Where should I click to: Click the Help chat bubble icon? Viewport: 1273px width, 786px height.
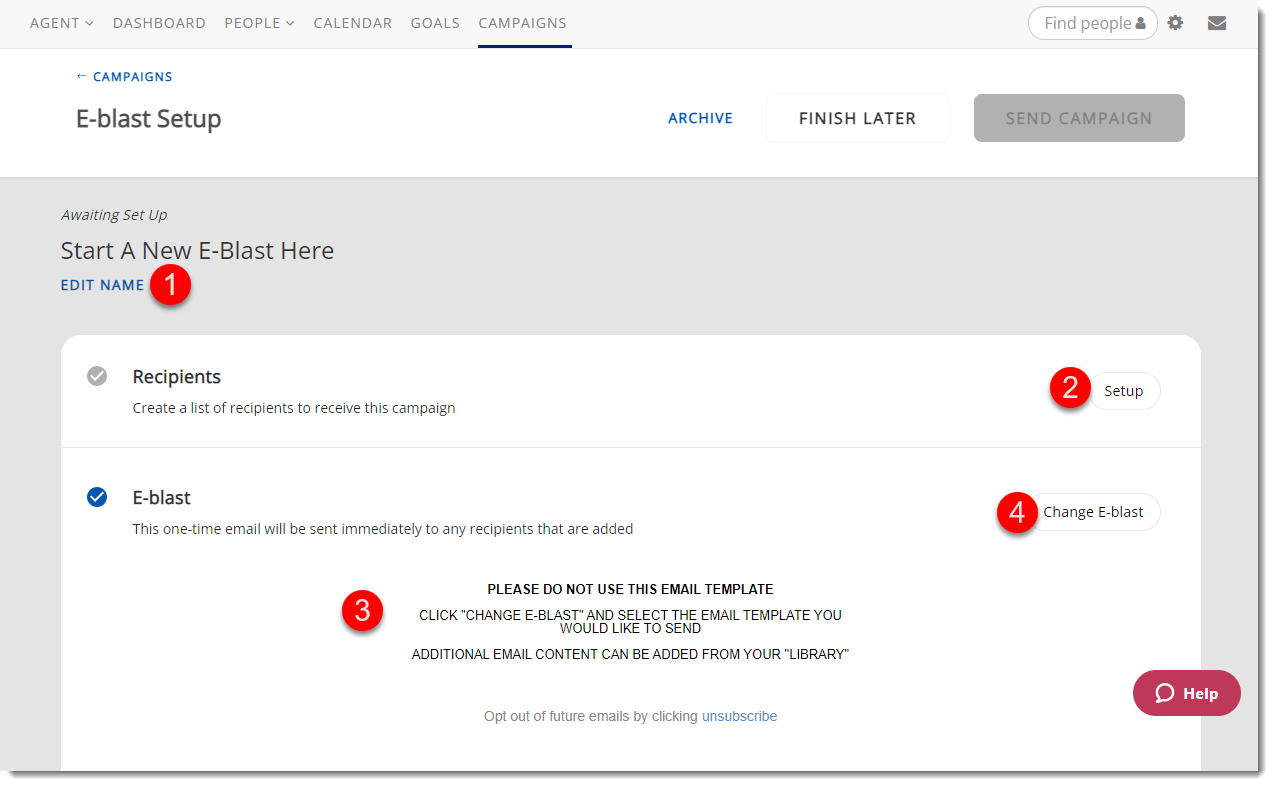tap(1164, 694)
